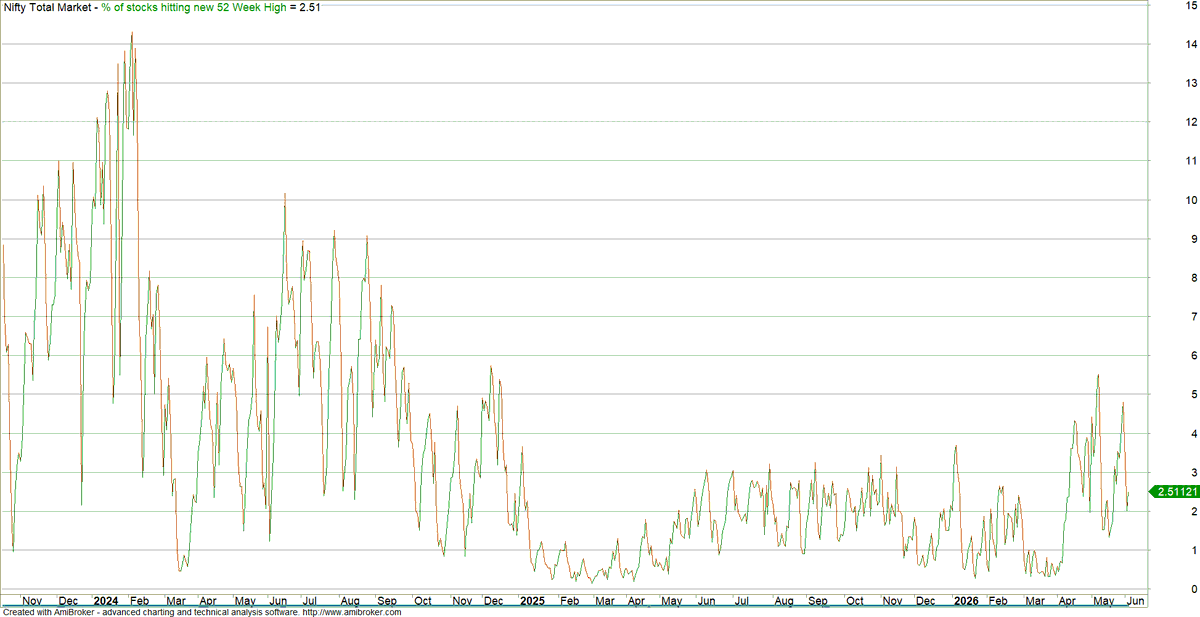Click the Dec label just before 2026

tap(926, 601)
